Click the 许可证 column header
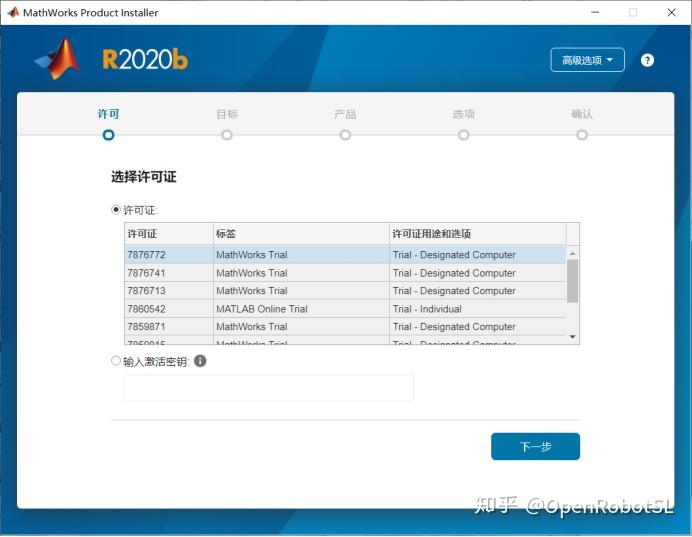Screen dimensions: 692x537 [169, 233]
